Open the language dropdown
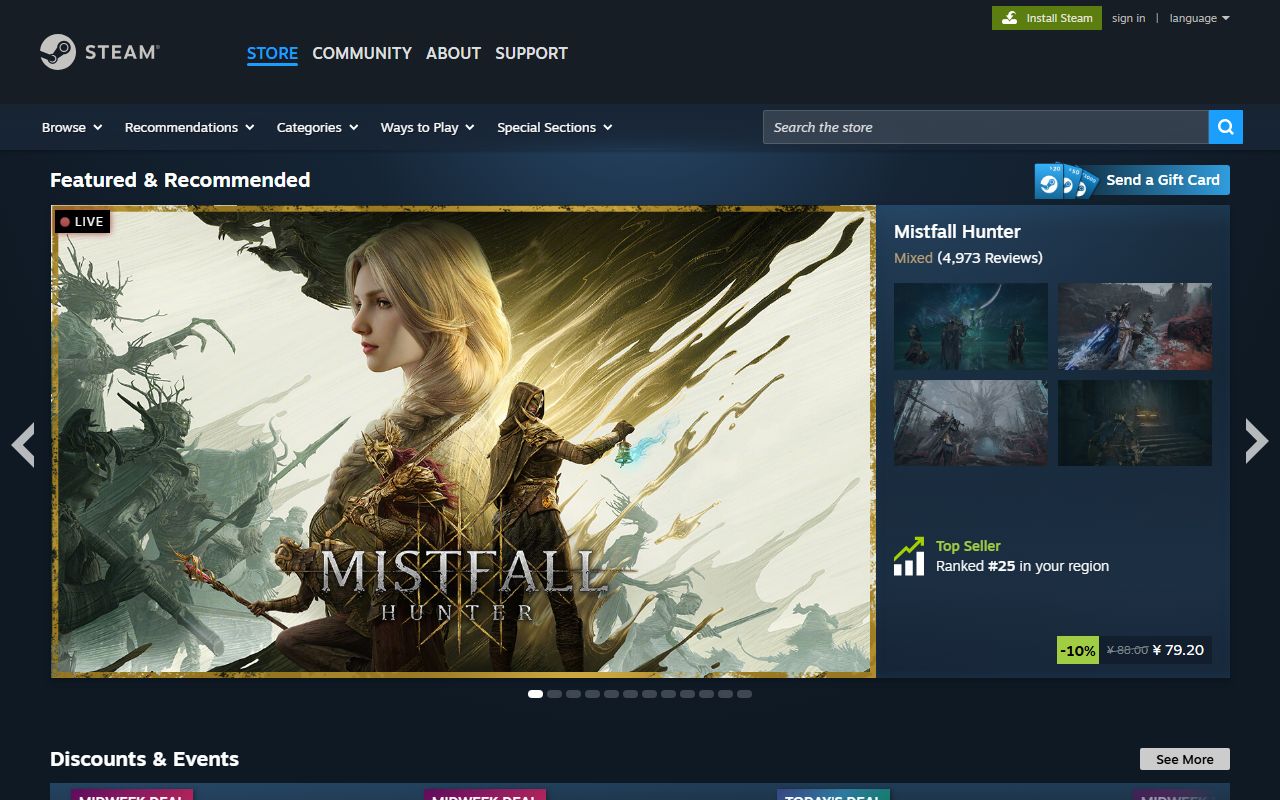The image size is (1280, 800). pos(1199,18)
